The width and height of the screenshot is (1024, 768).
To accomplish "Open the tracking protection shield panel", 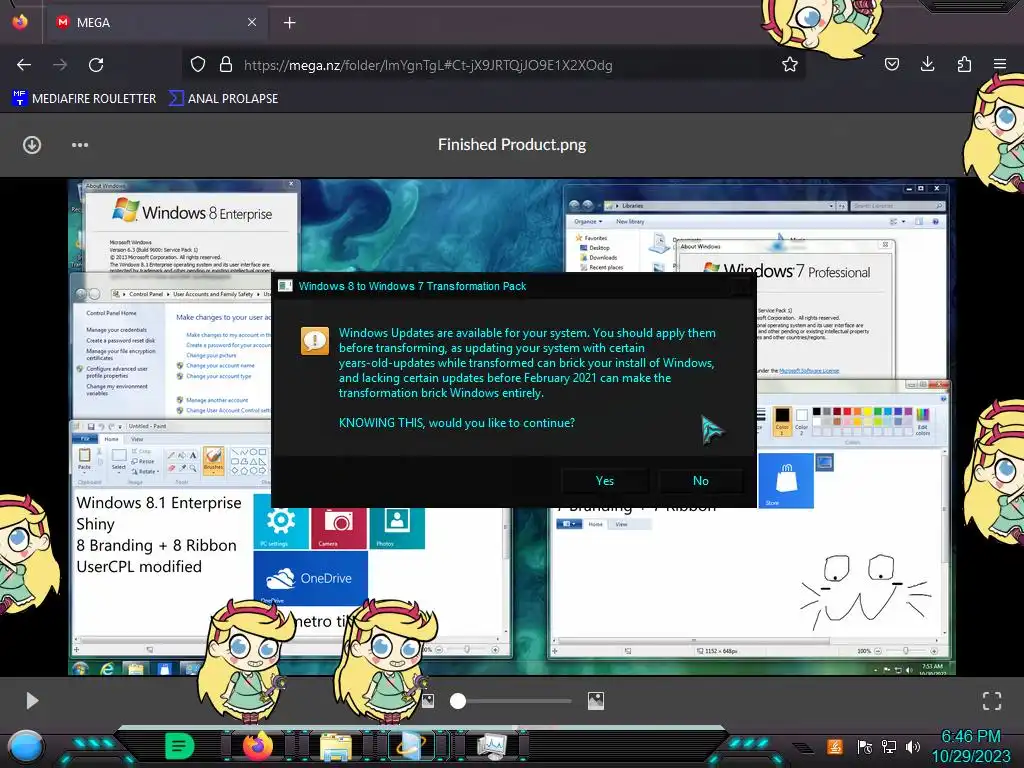I will (198, 64).
